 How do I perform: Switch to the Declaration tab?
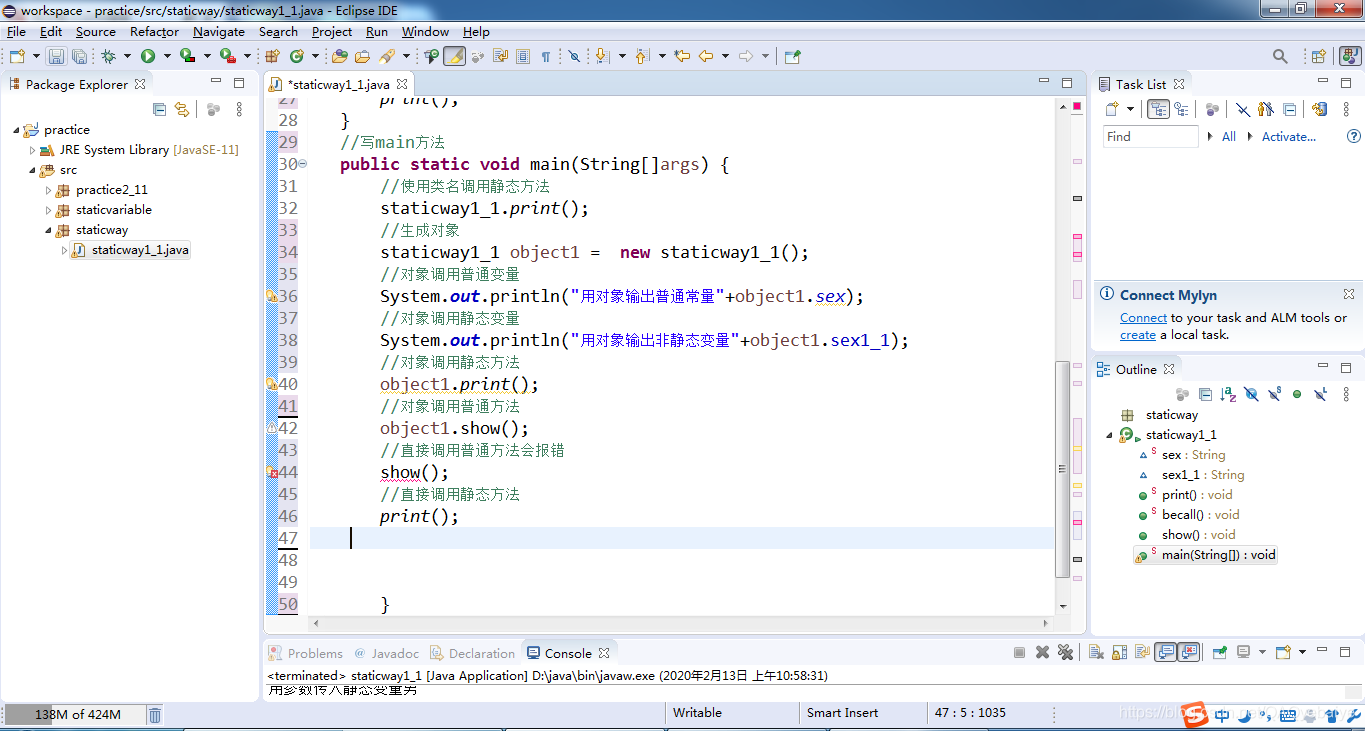[473, 653]
